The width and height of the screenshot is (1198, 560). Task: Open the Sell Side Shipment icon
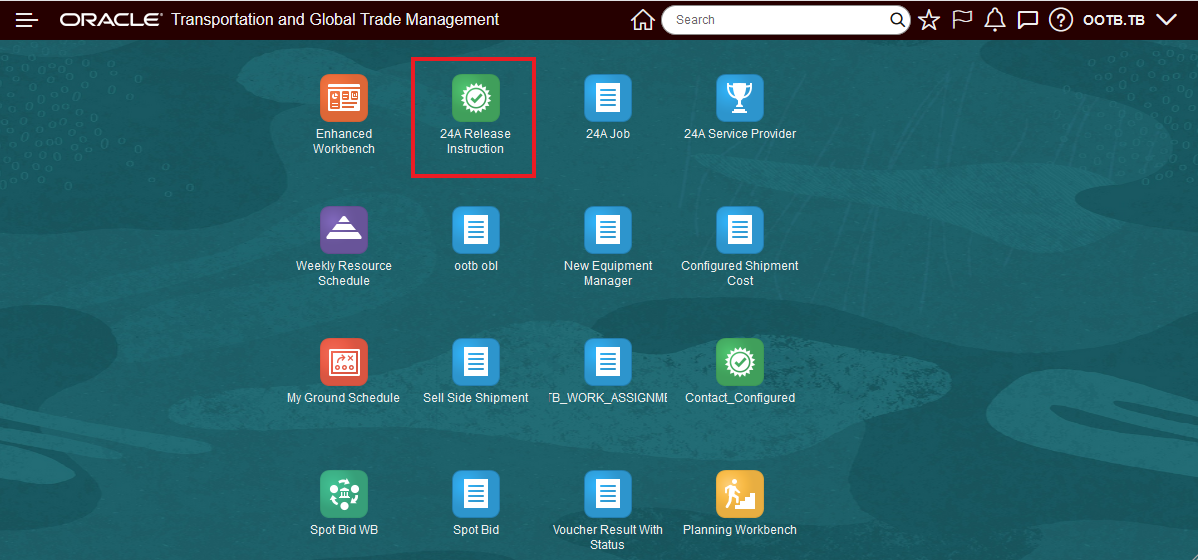click(475, 362)
